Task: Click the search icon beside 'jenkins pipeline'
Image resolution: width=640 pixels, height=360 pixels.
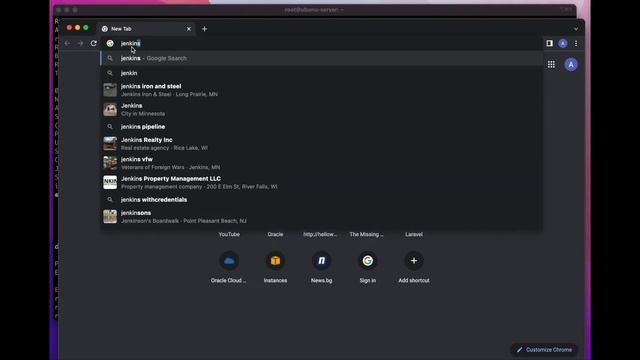Action: pos(110,127)
